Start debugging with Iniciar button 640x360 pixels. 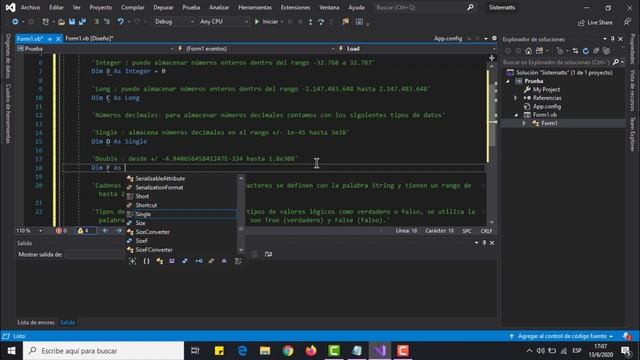pyautogui.click(x=267, y=22)
